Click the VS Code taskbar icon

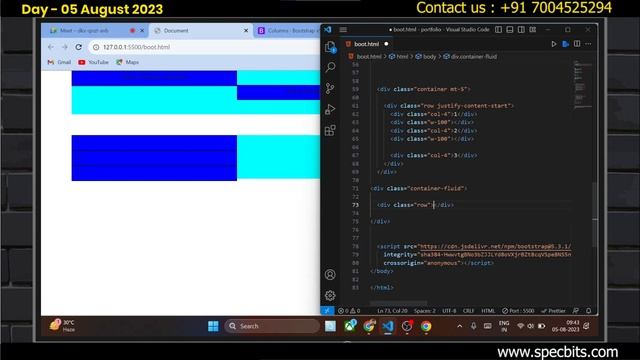[388, 326]
